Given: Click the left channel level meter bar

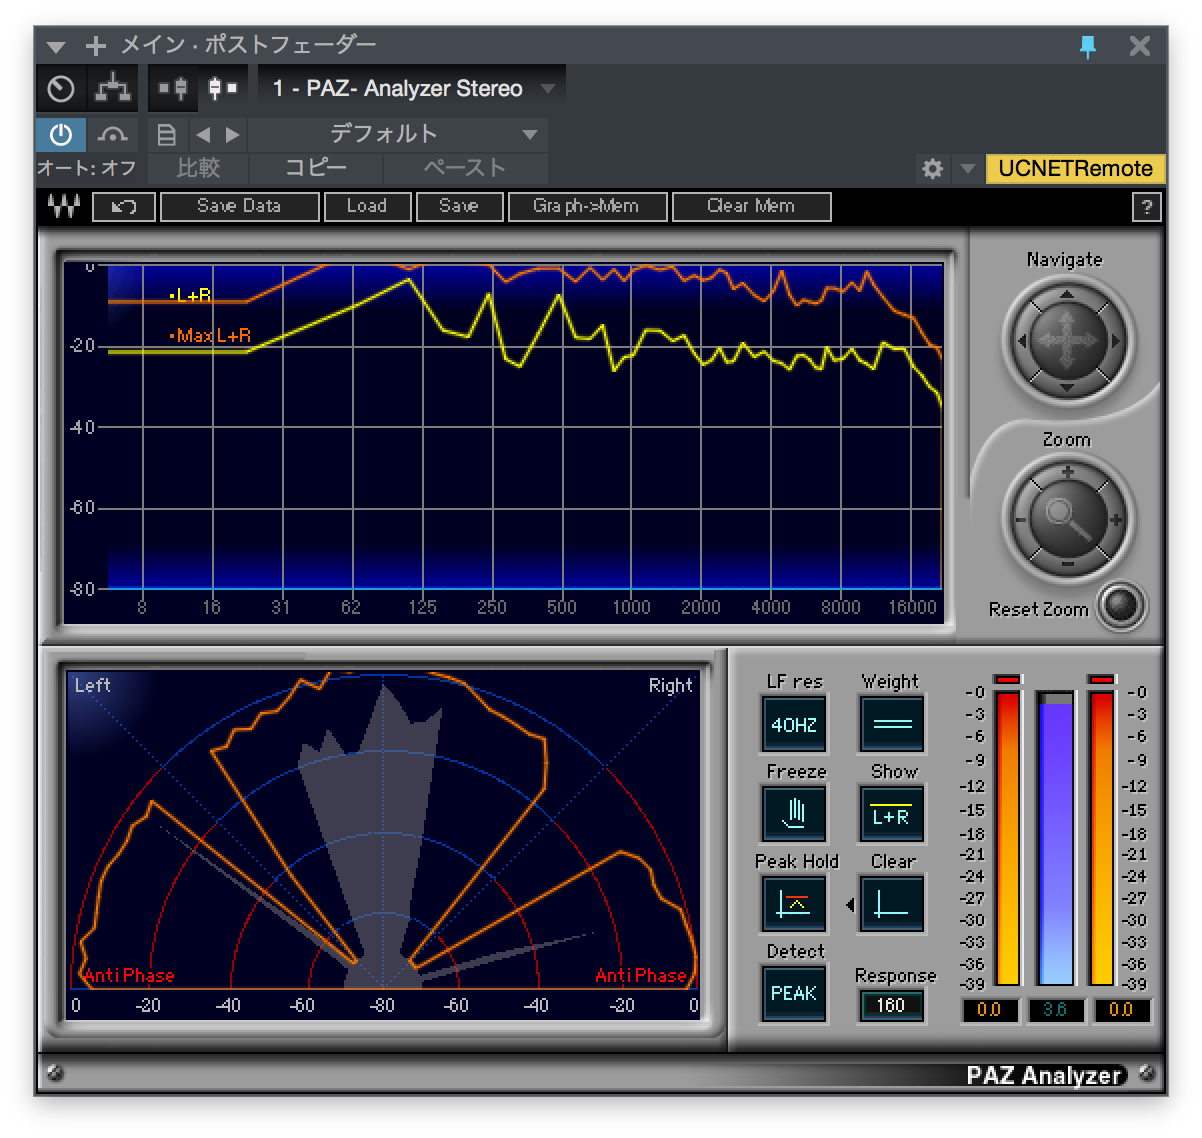Looking at the screenshot, I should click(x=1007, y=838).
